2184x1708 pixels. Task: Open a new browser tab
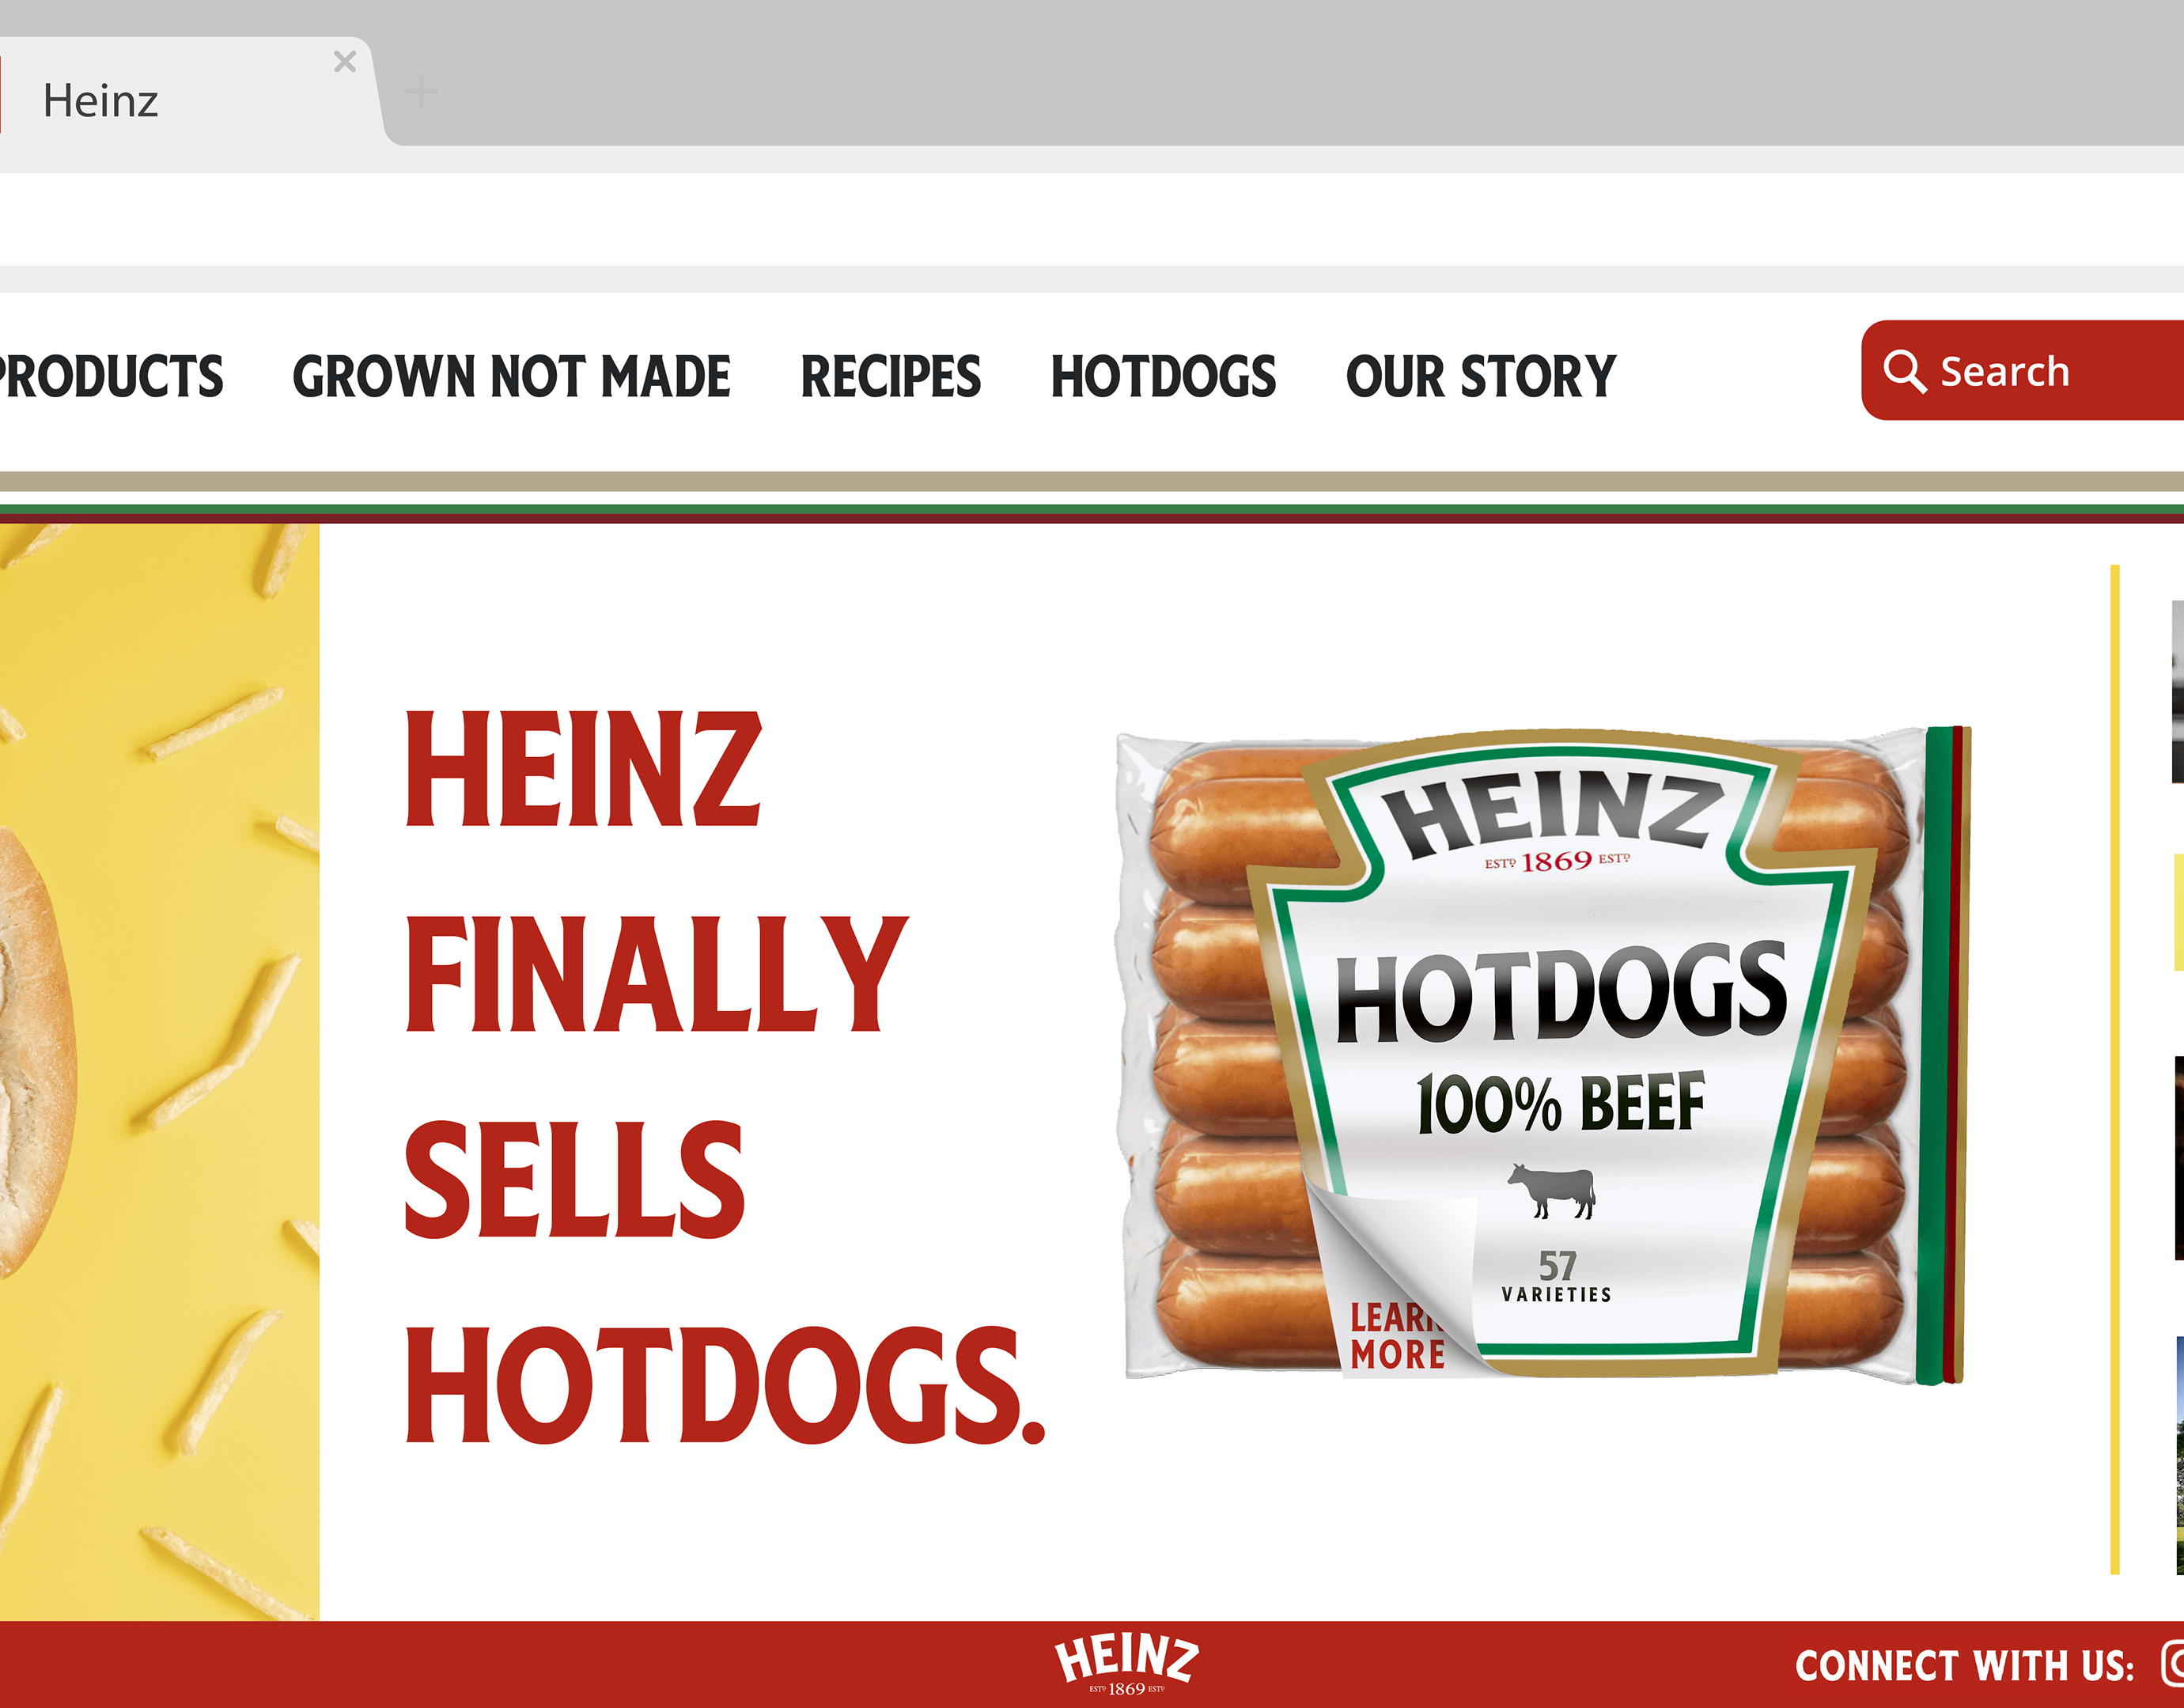point(421,91)
